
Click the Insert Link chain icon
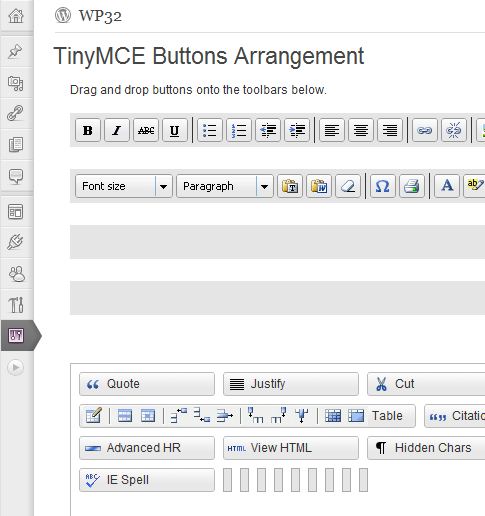[425, 130]
